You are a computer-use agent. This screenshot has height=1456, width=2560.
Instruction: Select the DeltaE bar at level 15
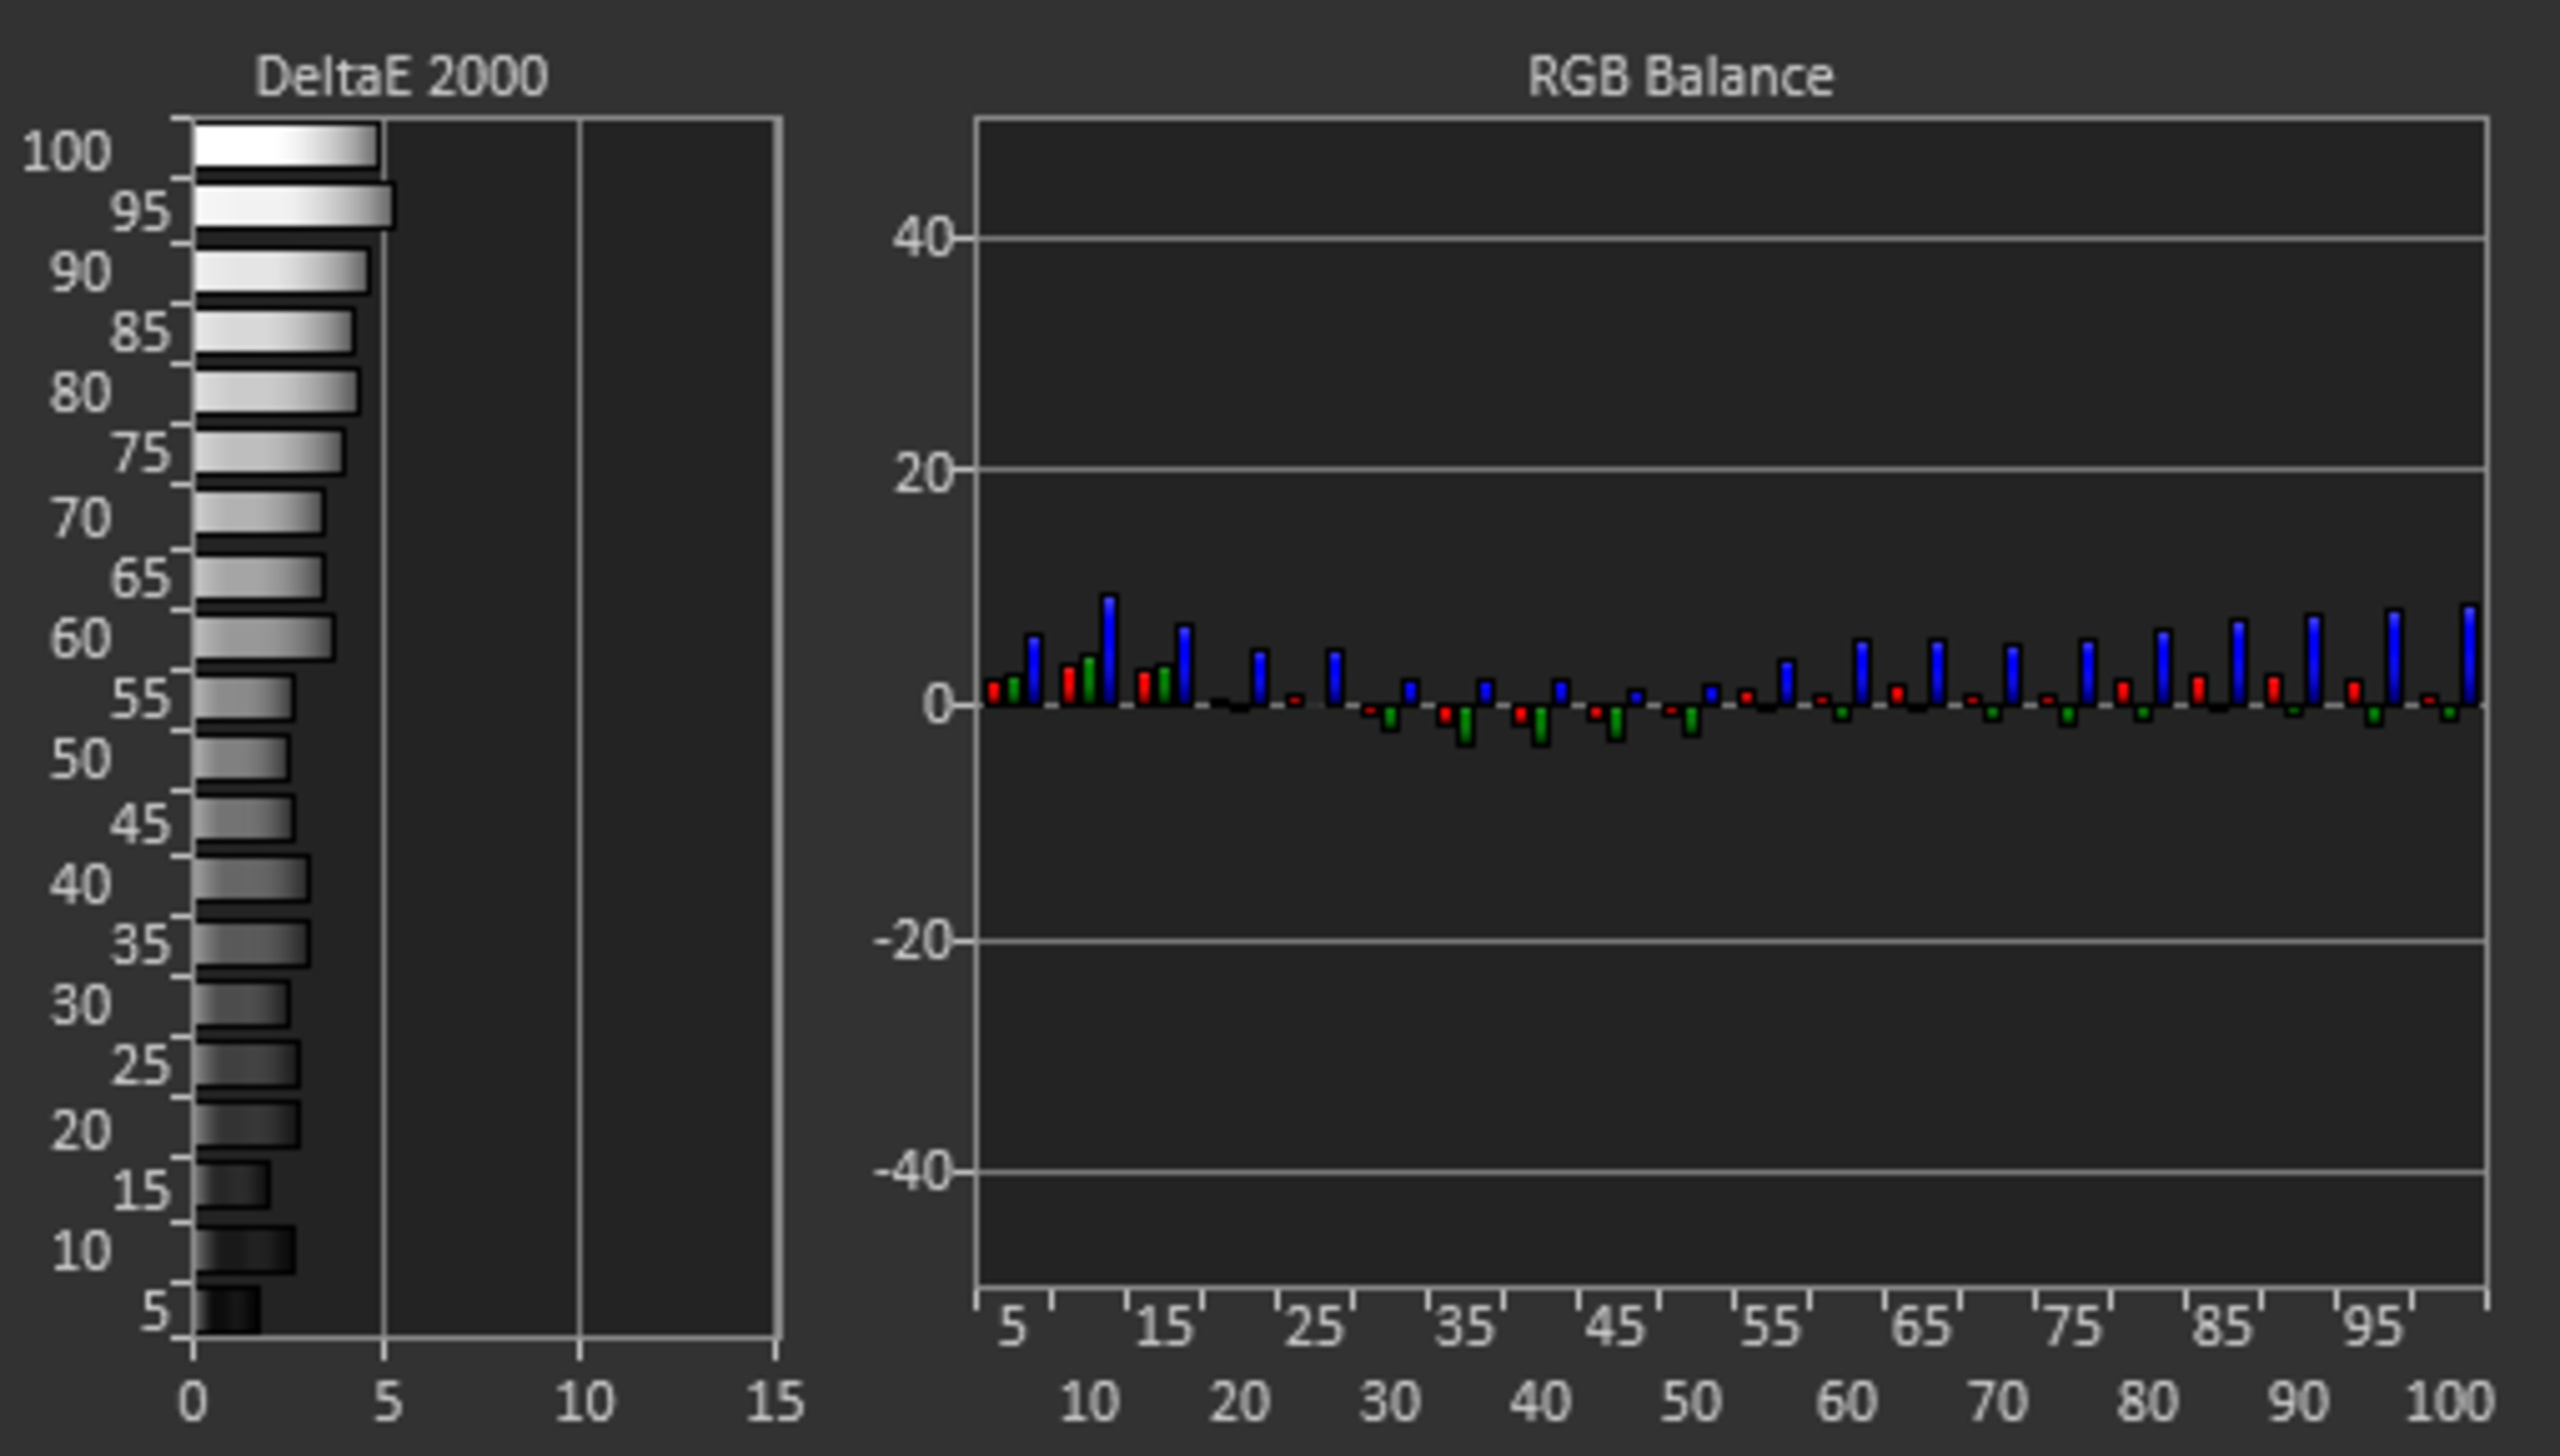point(232,1185)
